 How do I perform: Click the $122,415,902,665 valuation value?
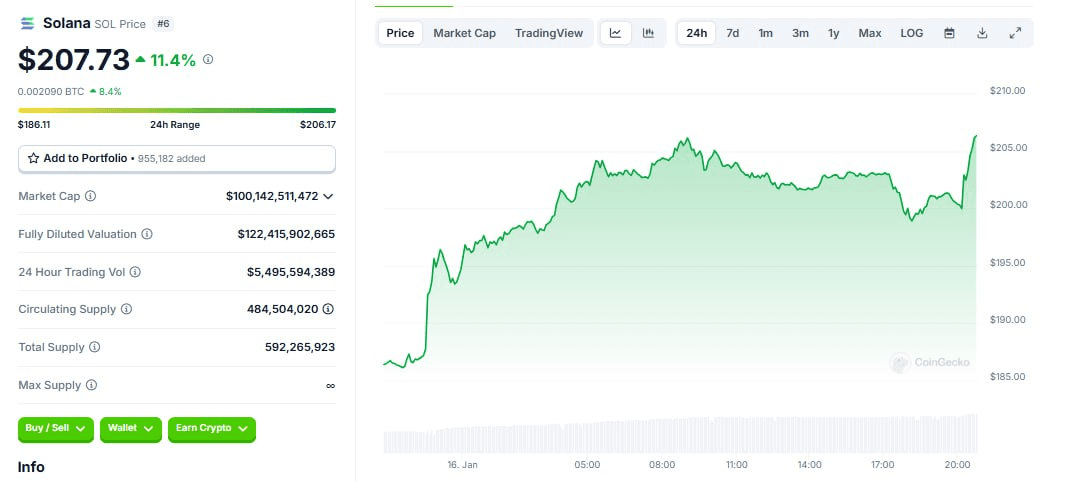click(x=286, y=234)
